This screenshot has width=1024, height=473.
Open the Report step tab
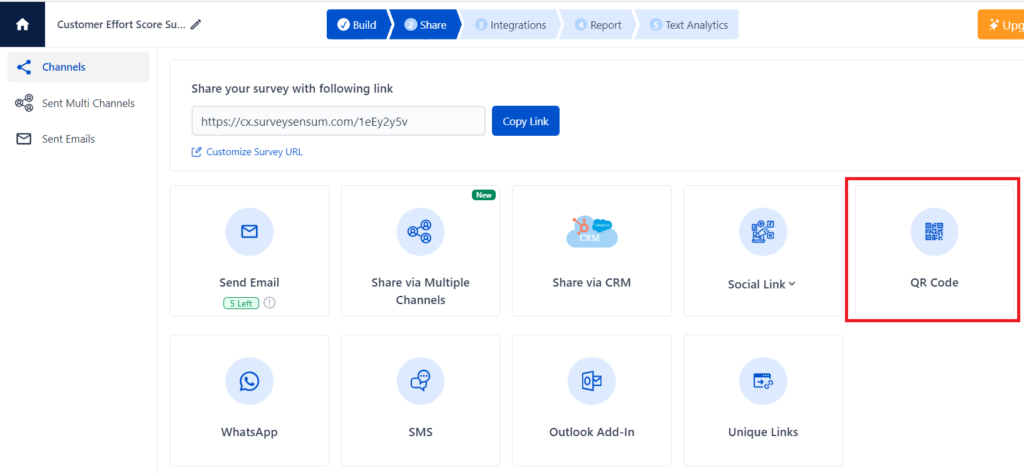598,25
